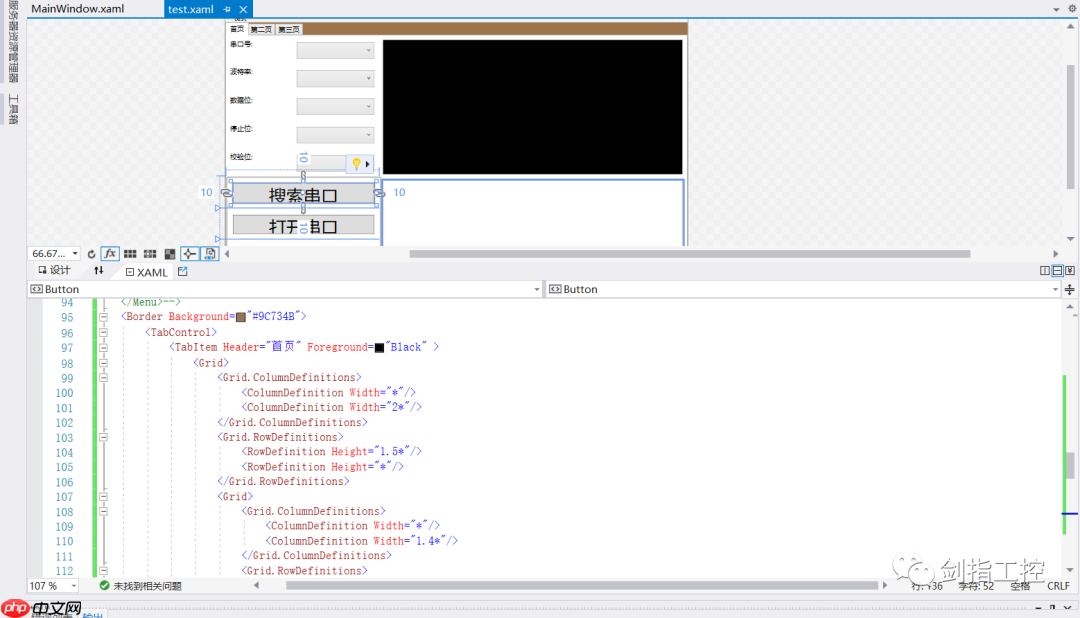Click the lightbulb quick actions icon

[x=355, y=164]
